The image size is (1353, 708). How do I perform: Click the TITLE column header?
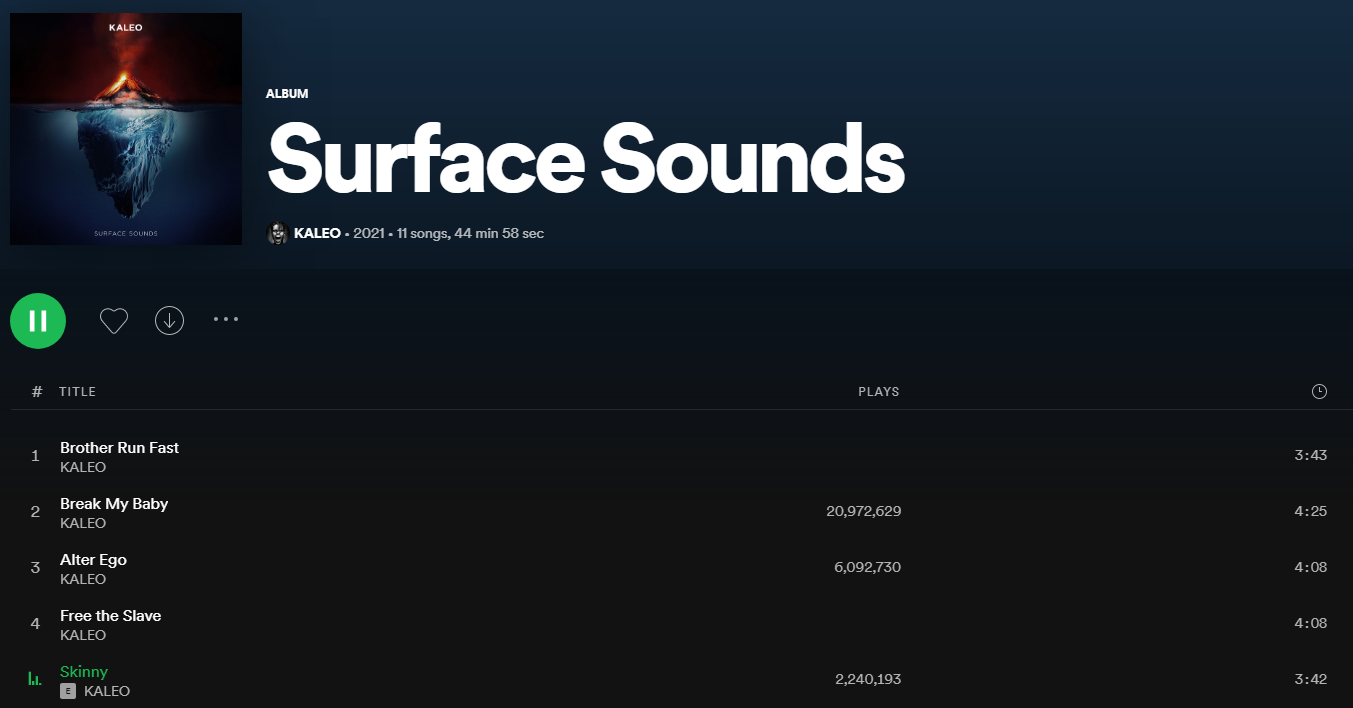point(77,391)
